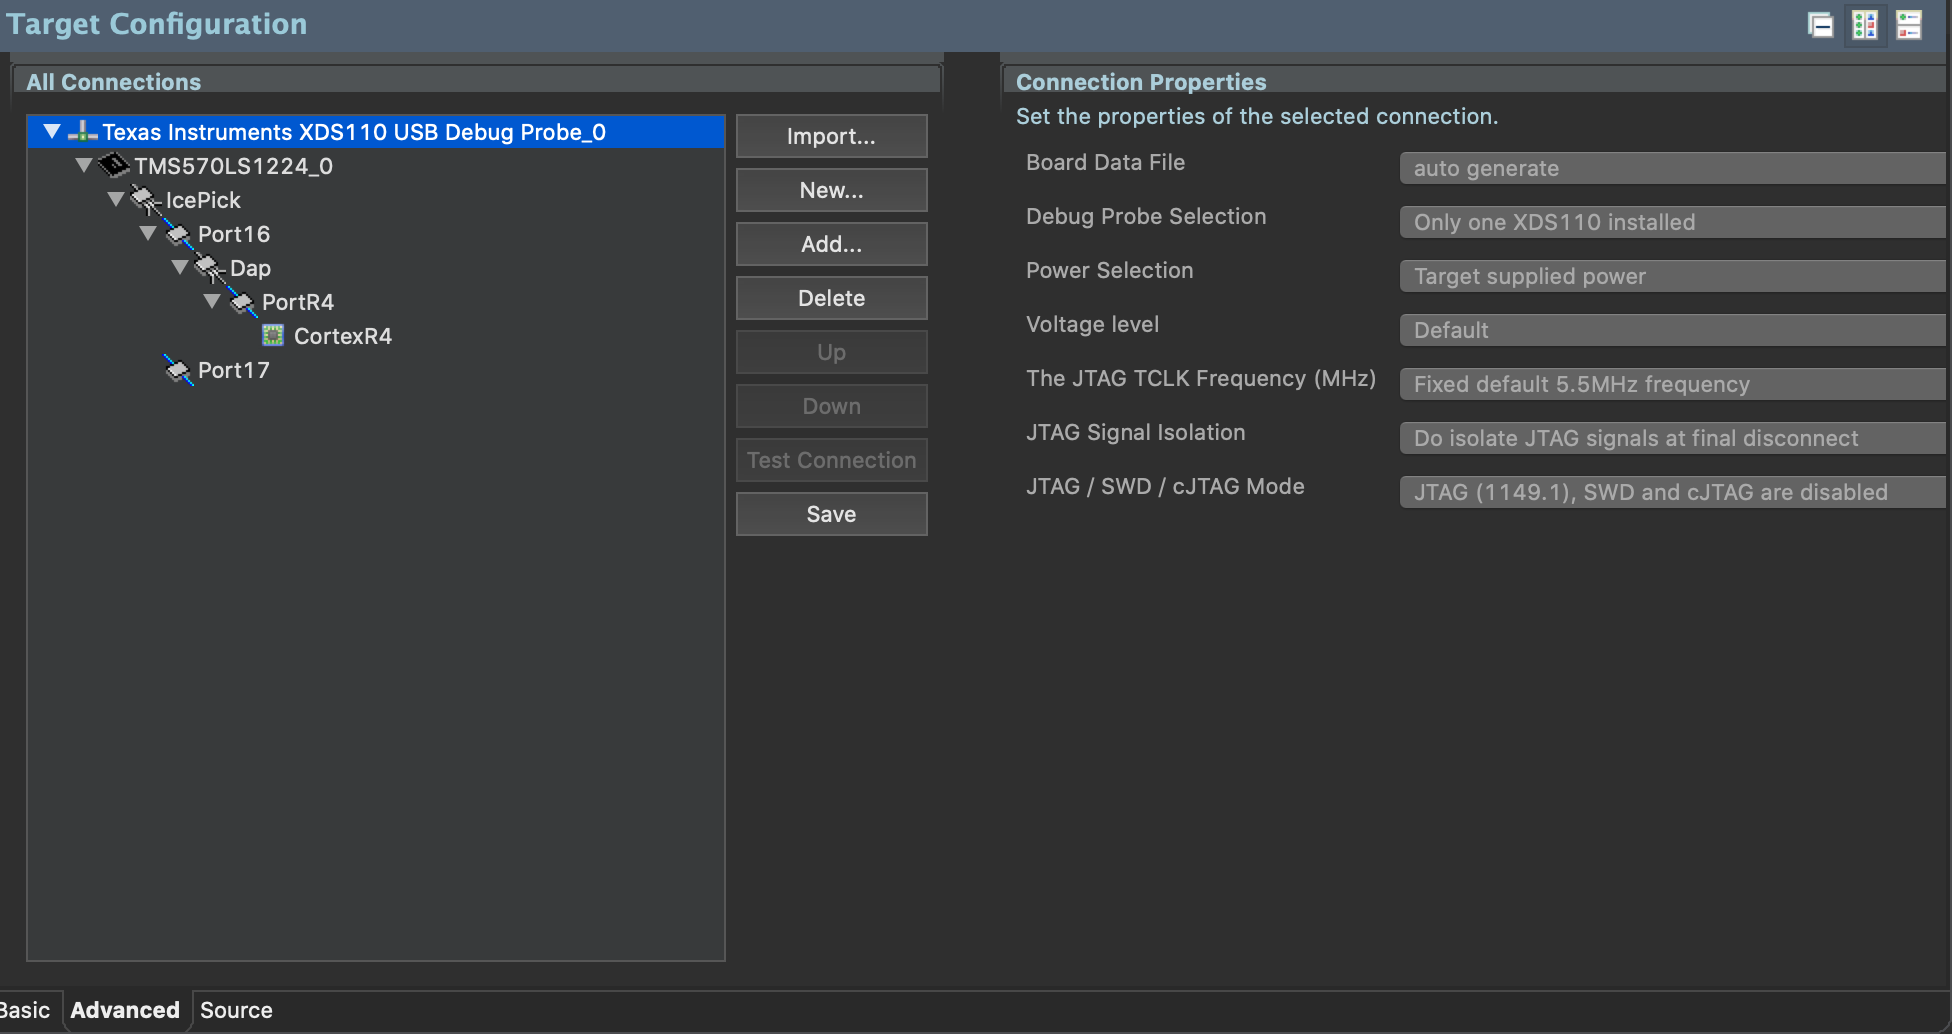Click 'The JTAG TCLK Frequency (MHz)' label

coord(1201,378)
